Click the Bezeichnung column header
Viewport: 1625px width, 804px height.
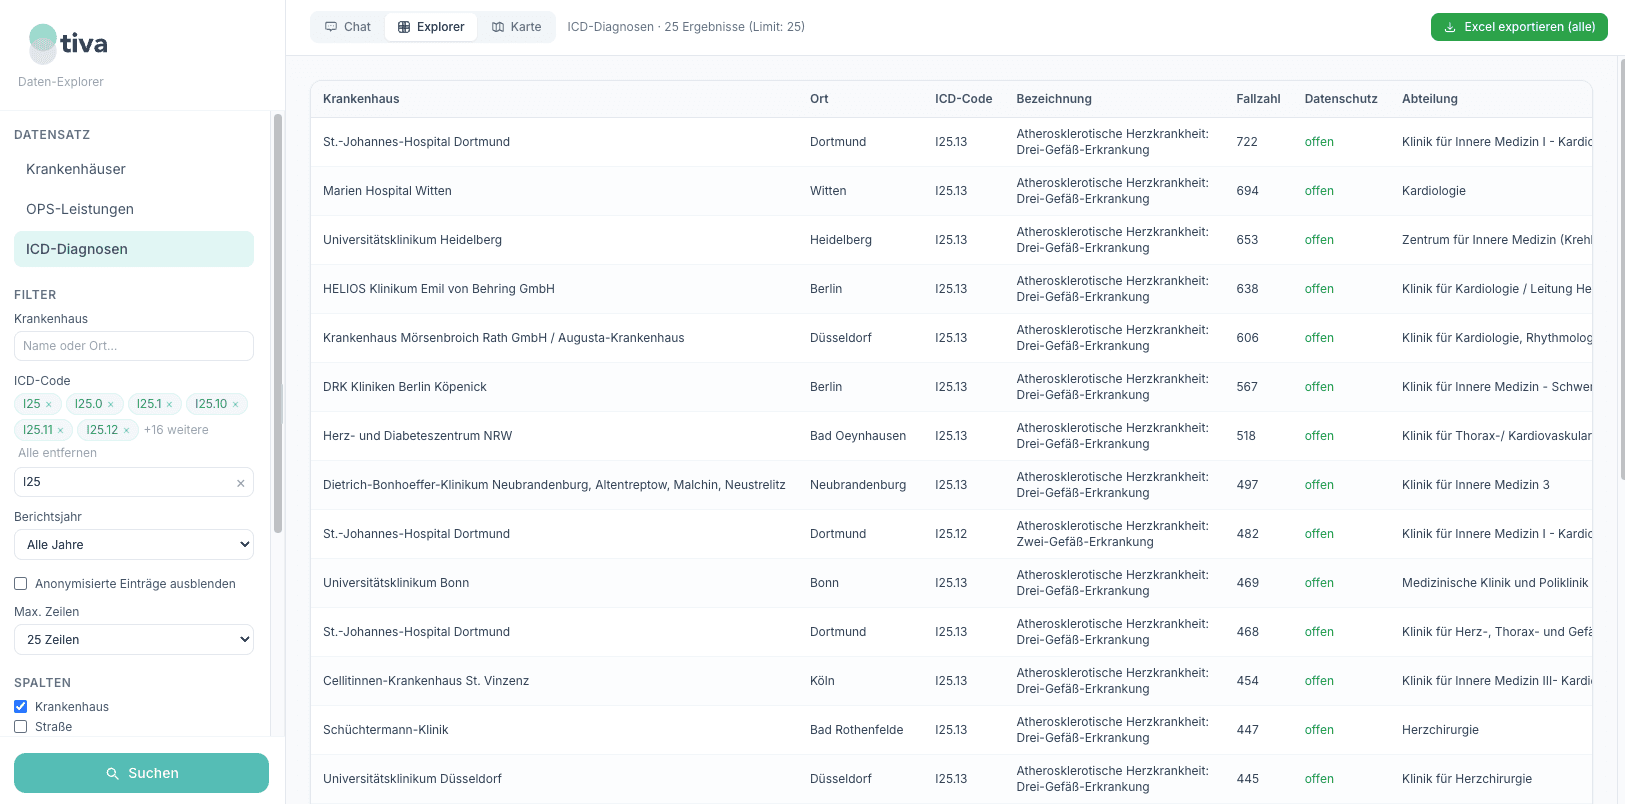(x=1054, y=99)
